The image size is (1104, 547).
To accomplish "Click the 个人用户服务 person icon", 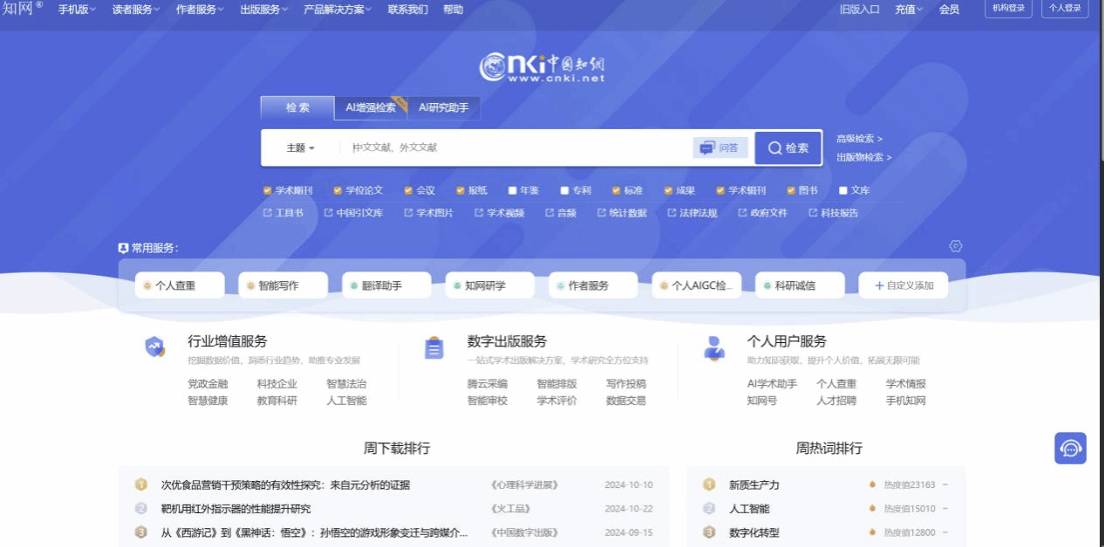I will point(714,348).
